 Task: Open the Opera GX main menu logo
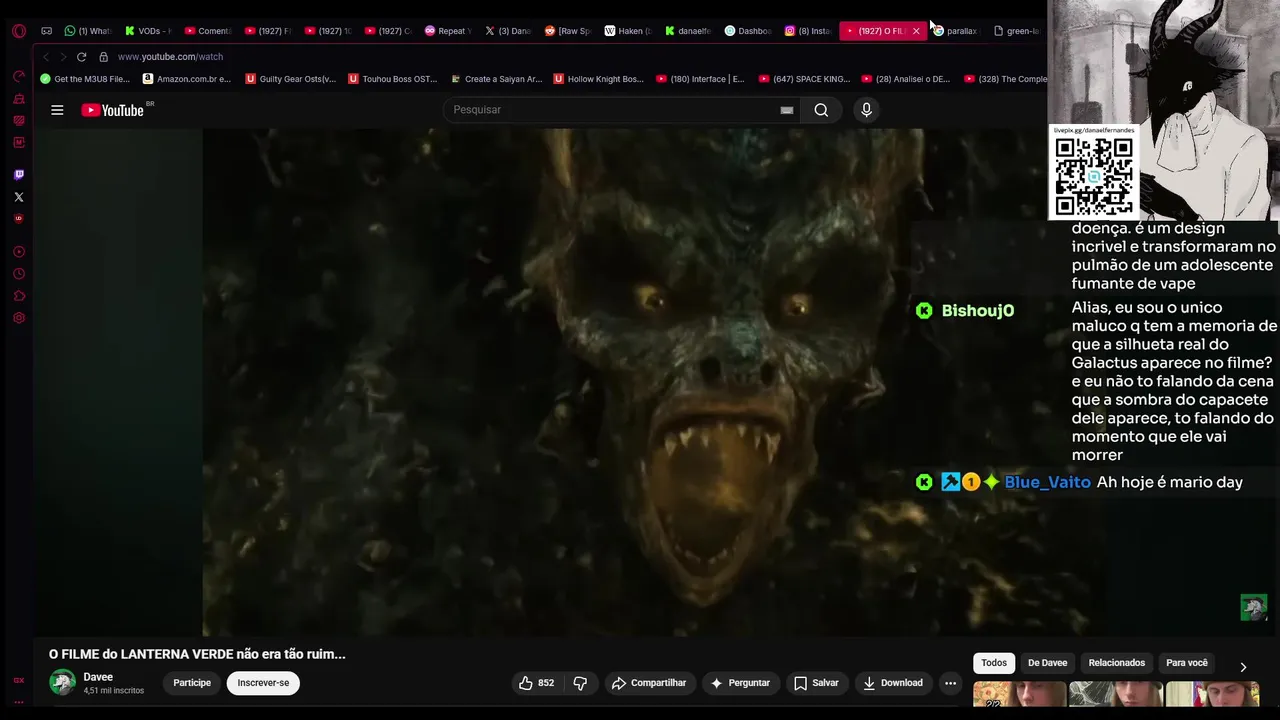click(18, 31)
